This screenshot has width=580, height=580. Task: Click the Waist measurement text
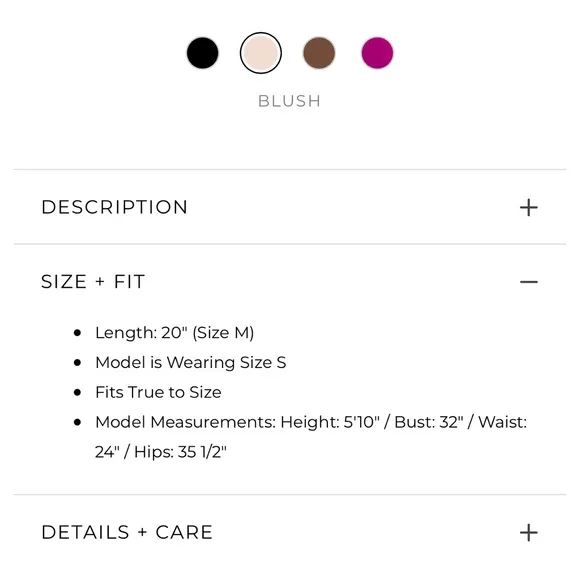[x=502, y=422]
